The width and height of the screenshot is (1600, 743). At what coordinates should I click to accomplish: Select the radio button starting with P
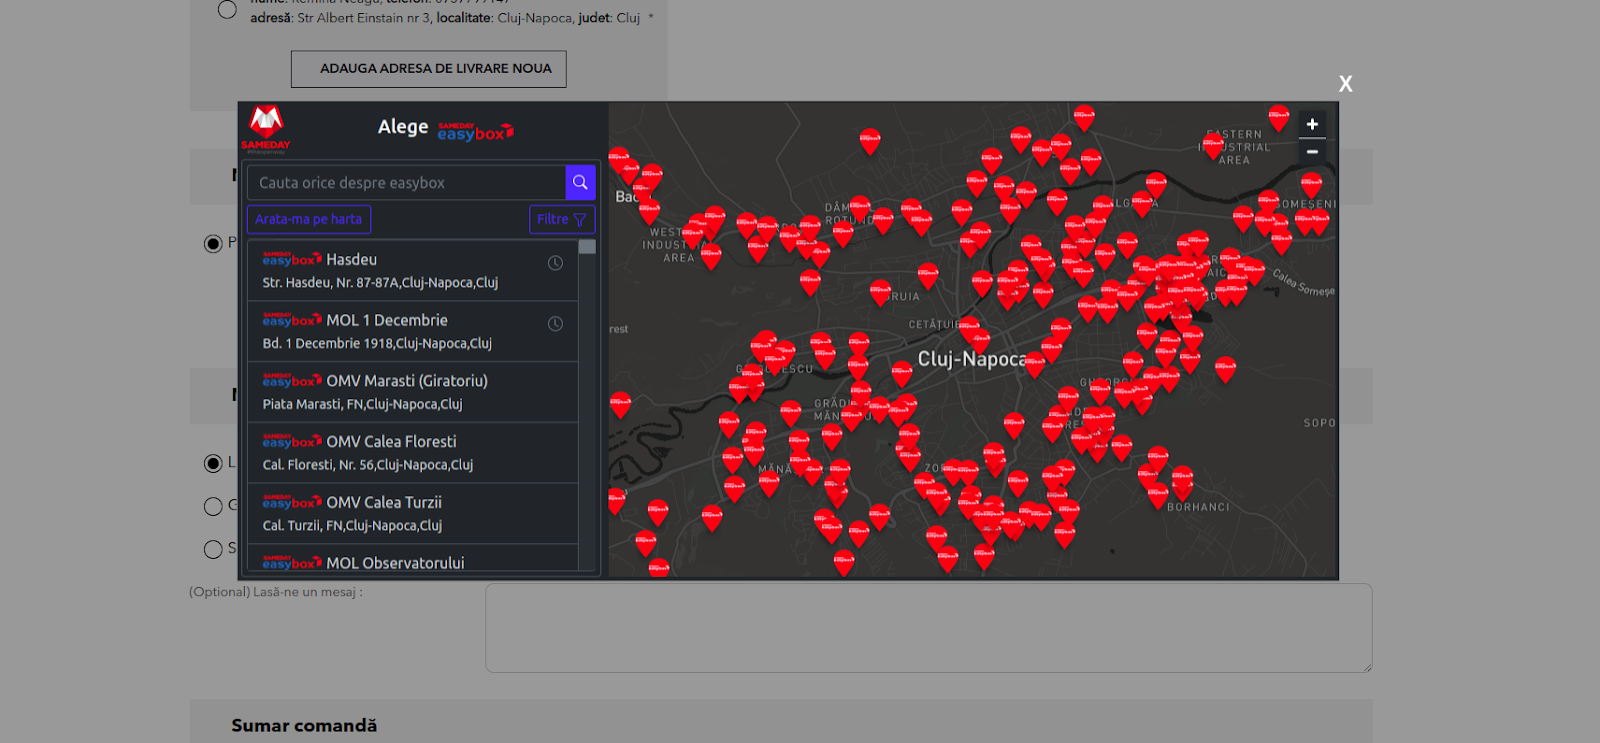[213, 244]
